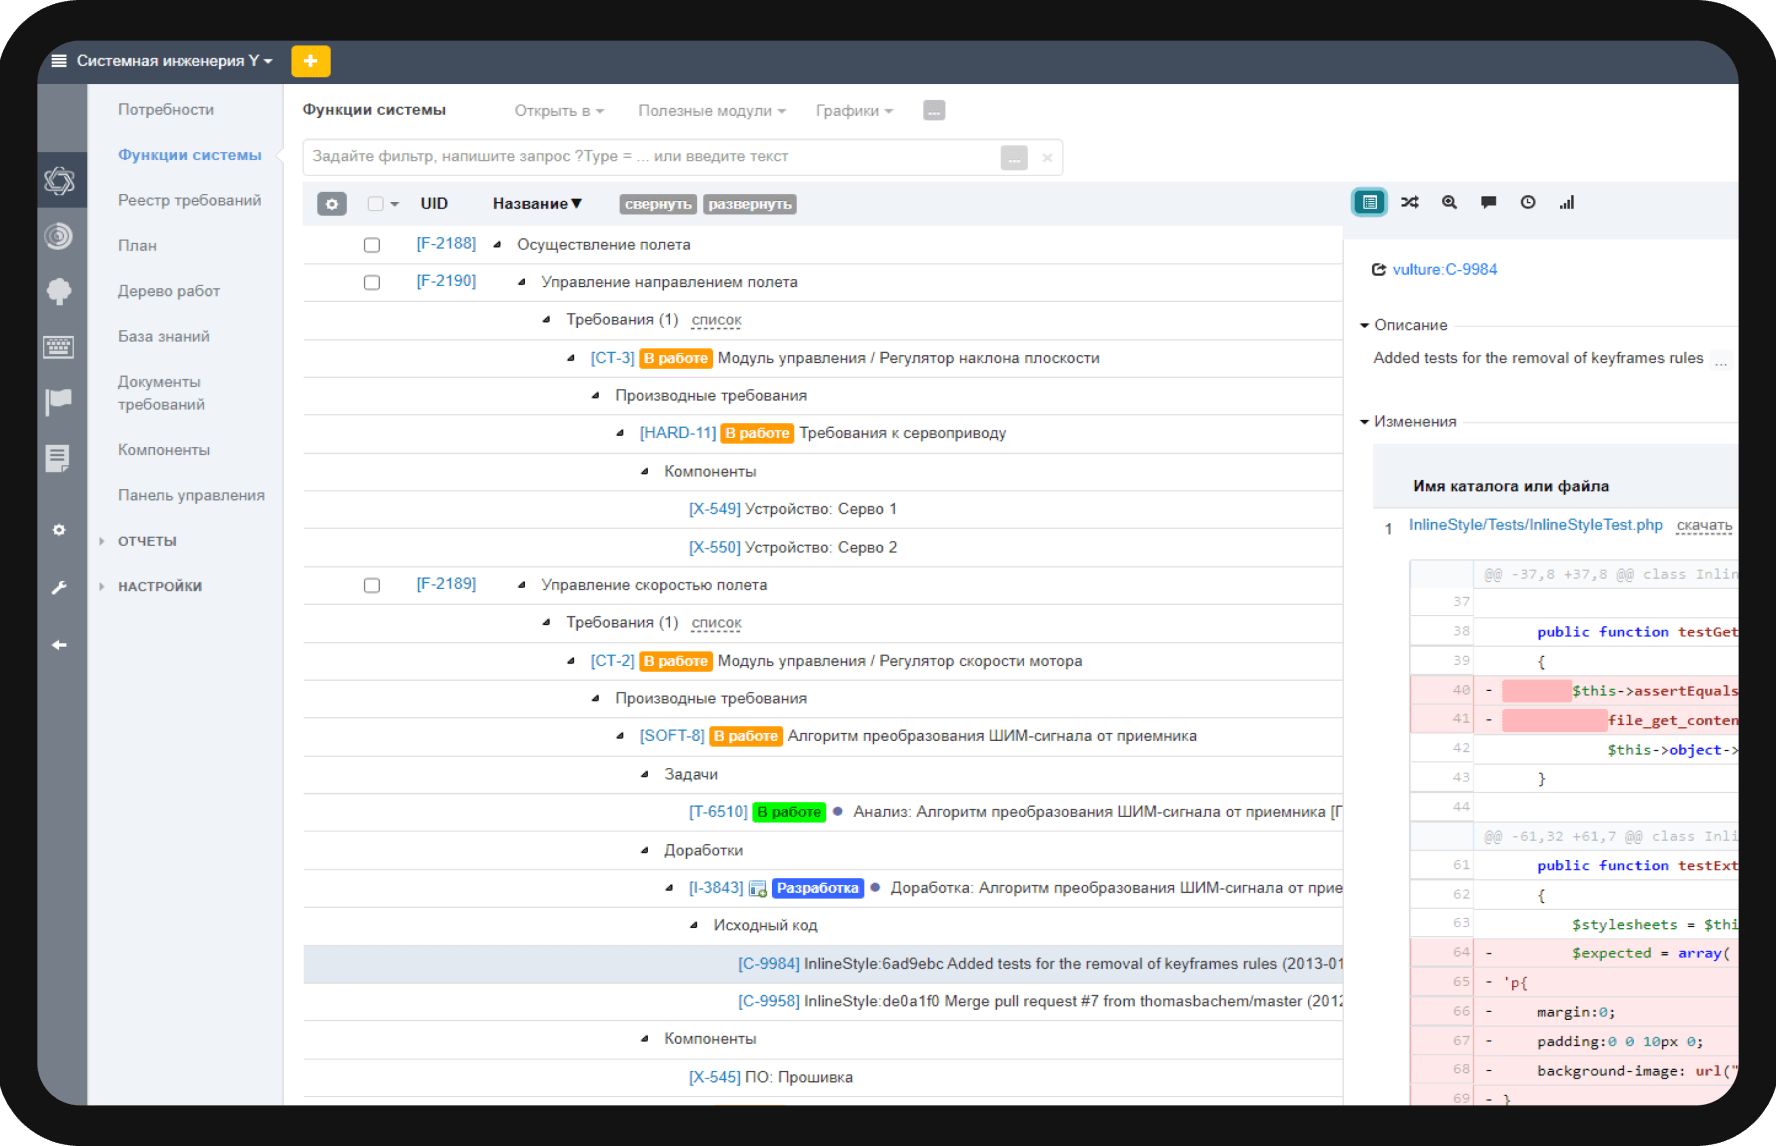Open comments speech bubble icon

coord(1488,203)
